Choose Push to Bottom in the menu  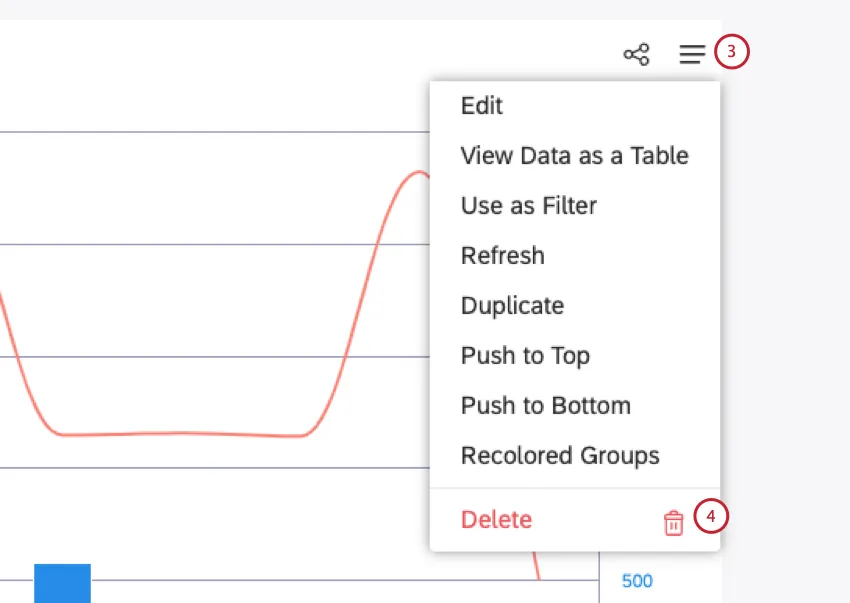(x=545, y=406)
